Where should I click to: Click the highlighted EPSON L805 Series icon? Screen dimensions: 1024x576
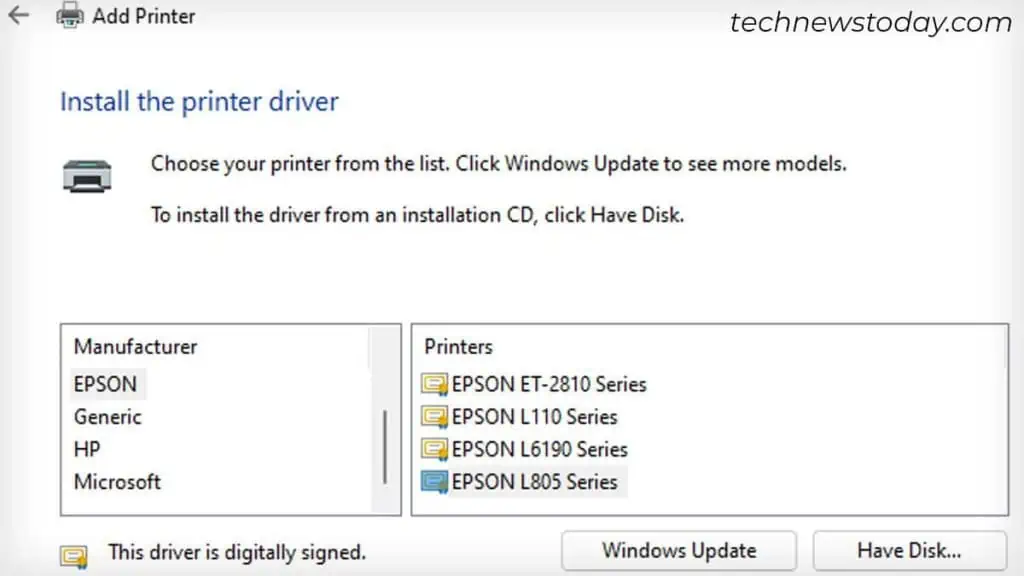click(x=434, y=483)
